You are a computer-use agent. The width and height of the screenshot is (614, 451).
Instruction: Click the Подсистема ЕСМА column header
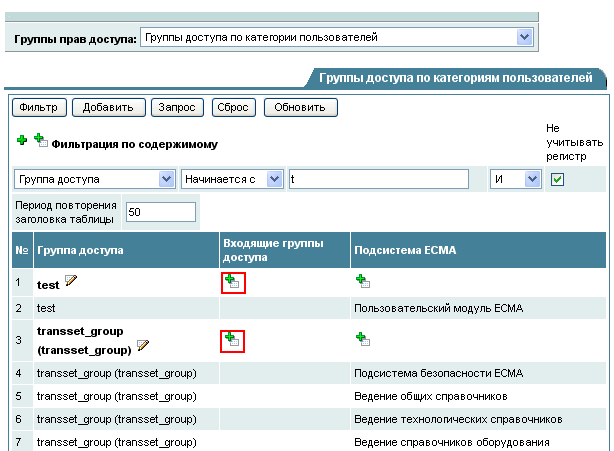(x=478, y=250)
